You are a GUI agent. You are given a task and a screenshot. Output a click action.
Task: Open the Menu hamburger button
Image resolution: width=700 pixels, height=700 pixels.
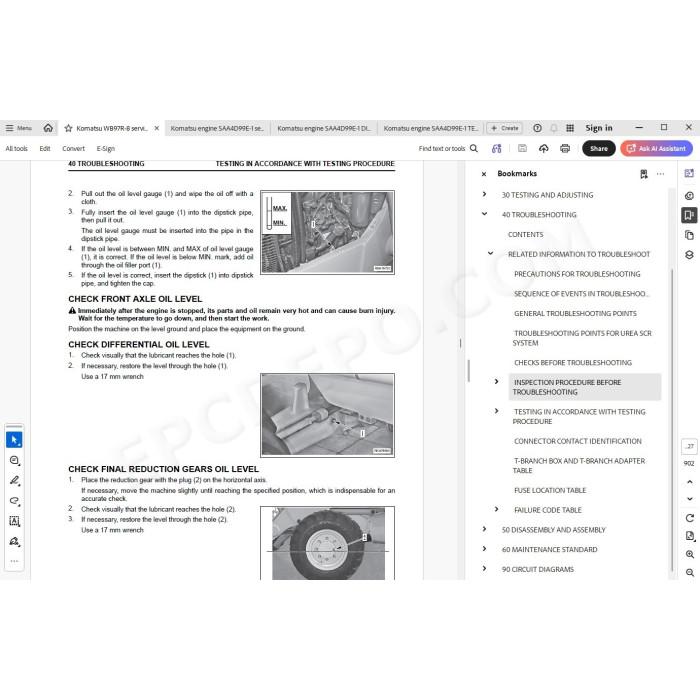pyautogui.click(x=18, y=128)
